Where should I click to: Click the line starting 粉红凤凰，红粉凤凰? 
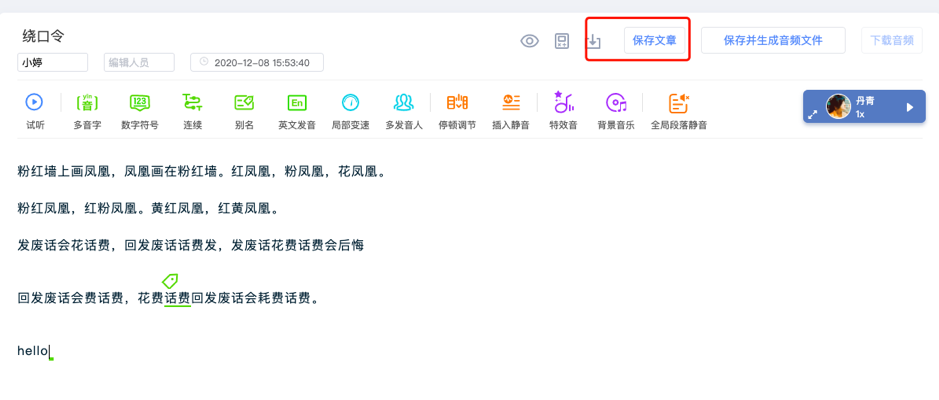click(x=148, y=209)
